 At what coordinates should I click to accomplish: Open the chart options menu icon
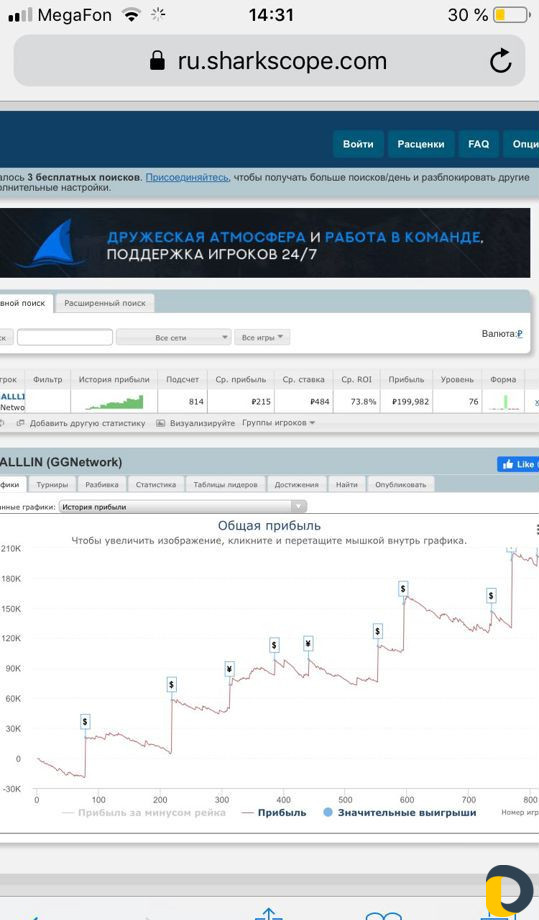click(x=537, y=530)
